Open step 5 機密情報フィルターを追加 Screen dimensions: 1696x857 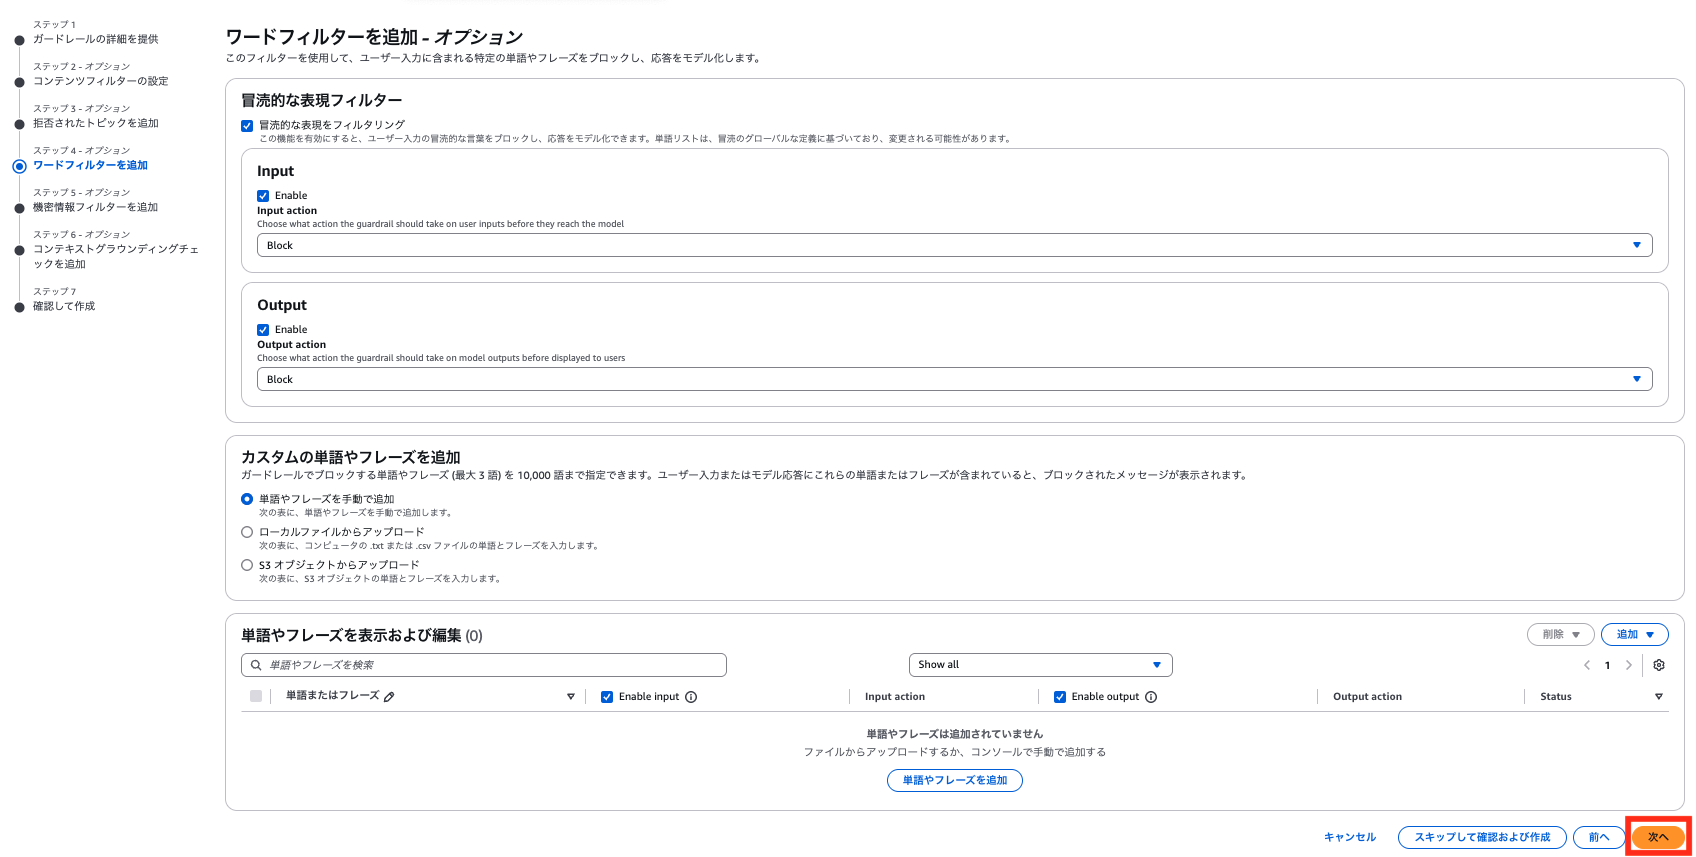tap(95, 207)
